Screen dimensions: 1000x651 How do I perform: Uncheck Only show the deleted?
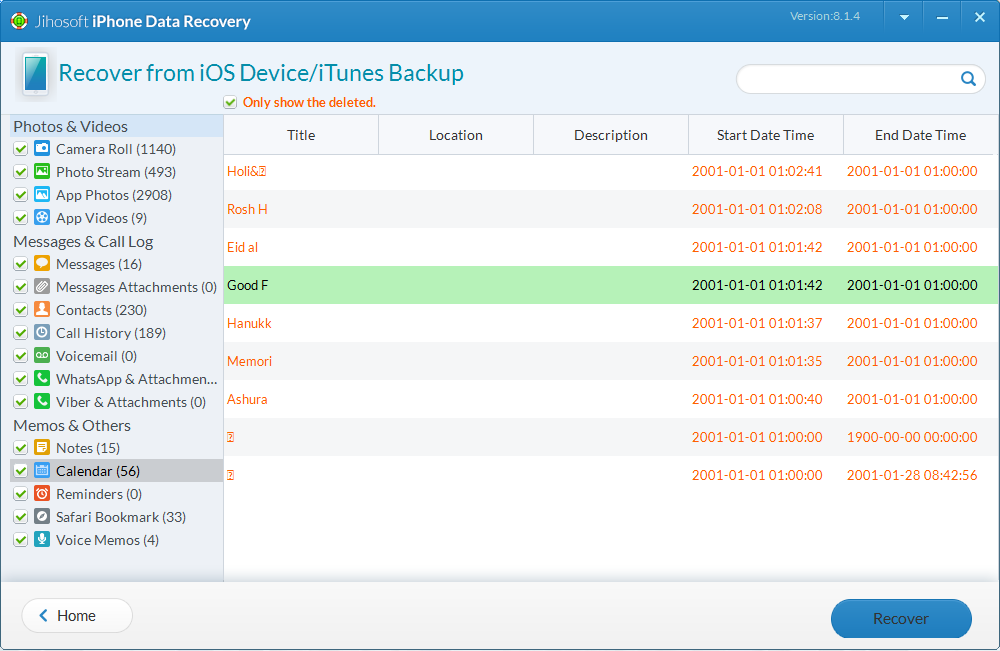pos(230,102)
